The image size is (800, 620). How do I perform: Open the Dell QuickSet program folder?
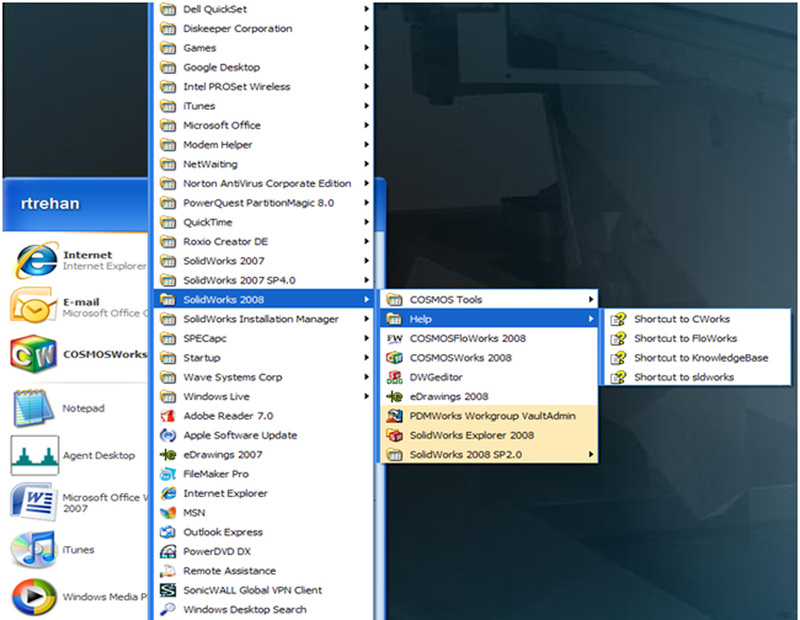pyautogui.click(x=264, y=9)
